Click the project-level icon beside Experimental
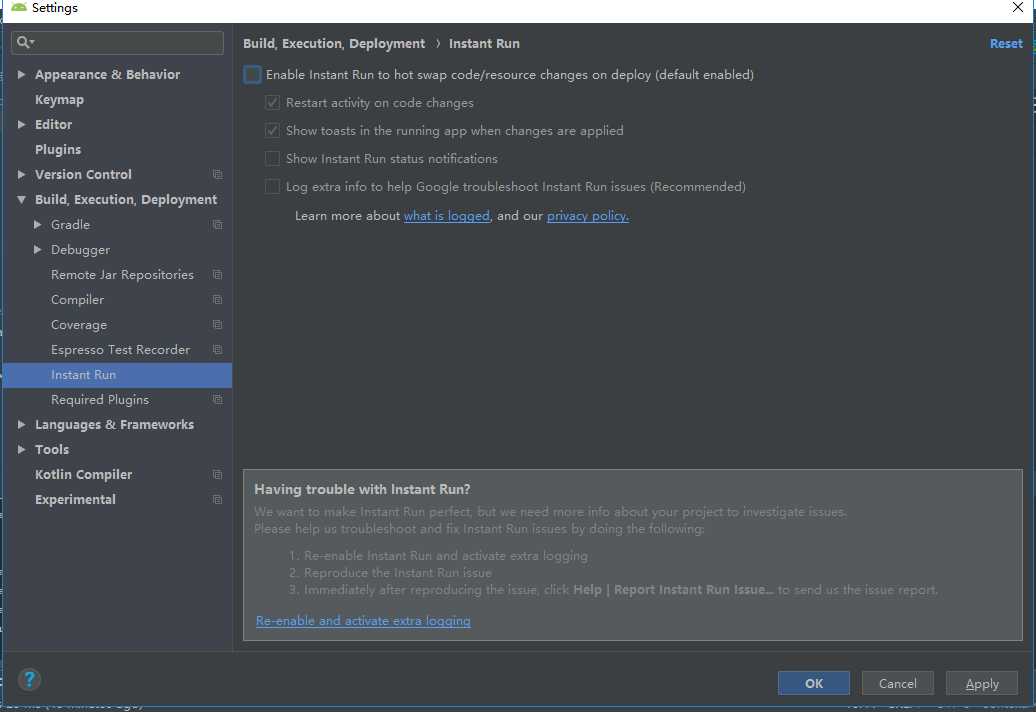The height and width of the screenshot is (712, 1036). pyautogui.click(x=217, y=500)
